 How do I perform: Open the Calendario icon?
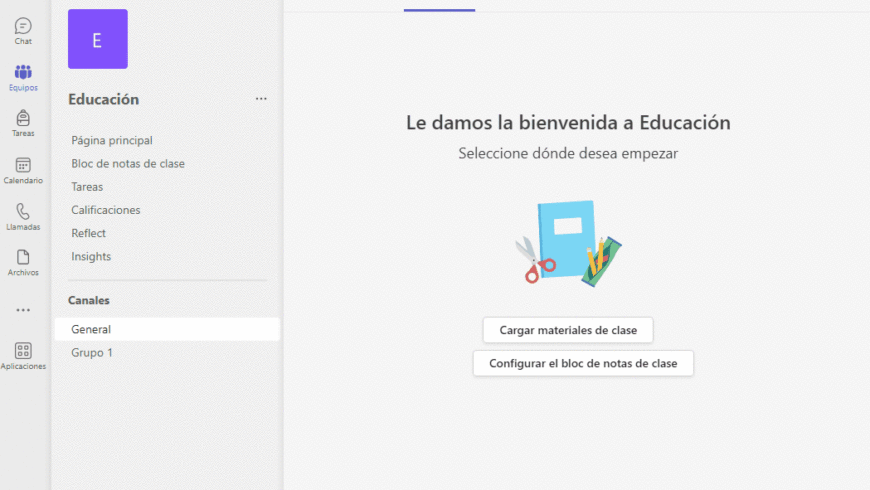point(23,170)
